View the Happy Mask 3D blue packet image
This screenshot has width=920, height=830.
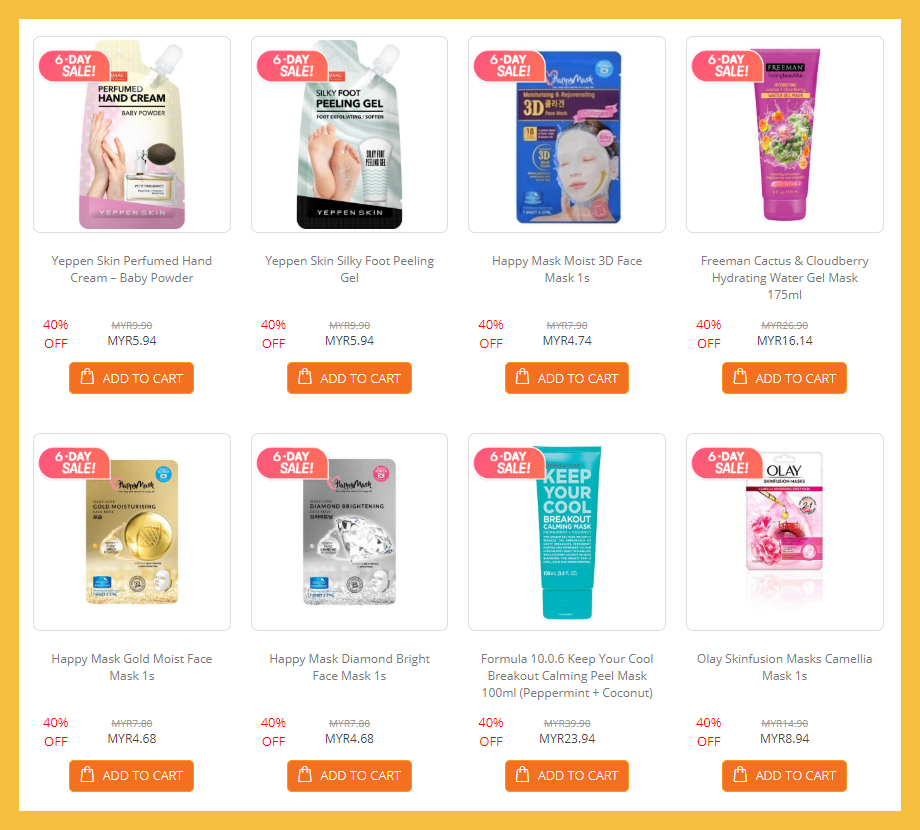click(x=567, y=134)
